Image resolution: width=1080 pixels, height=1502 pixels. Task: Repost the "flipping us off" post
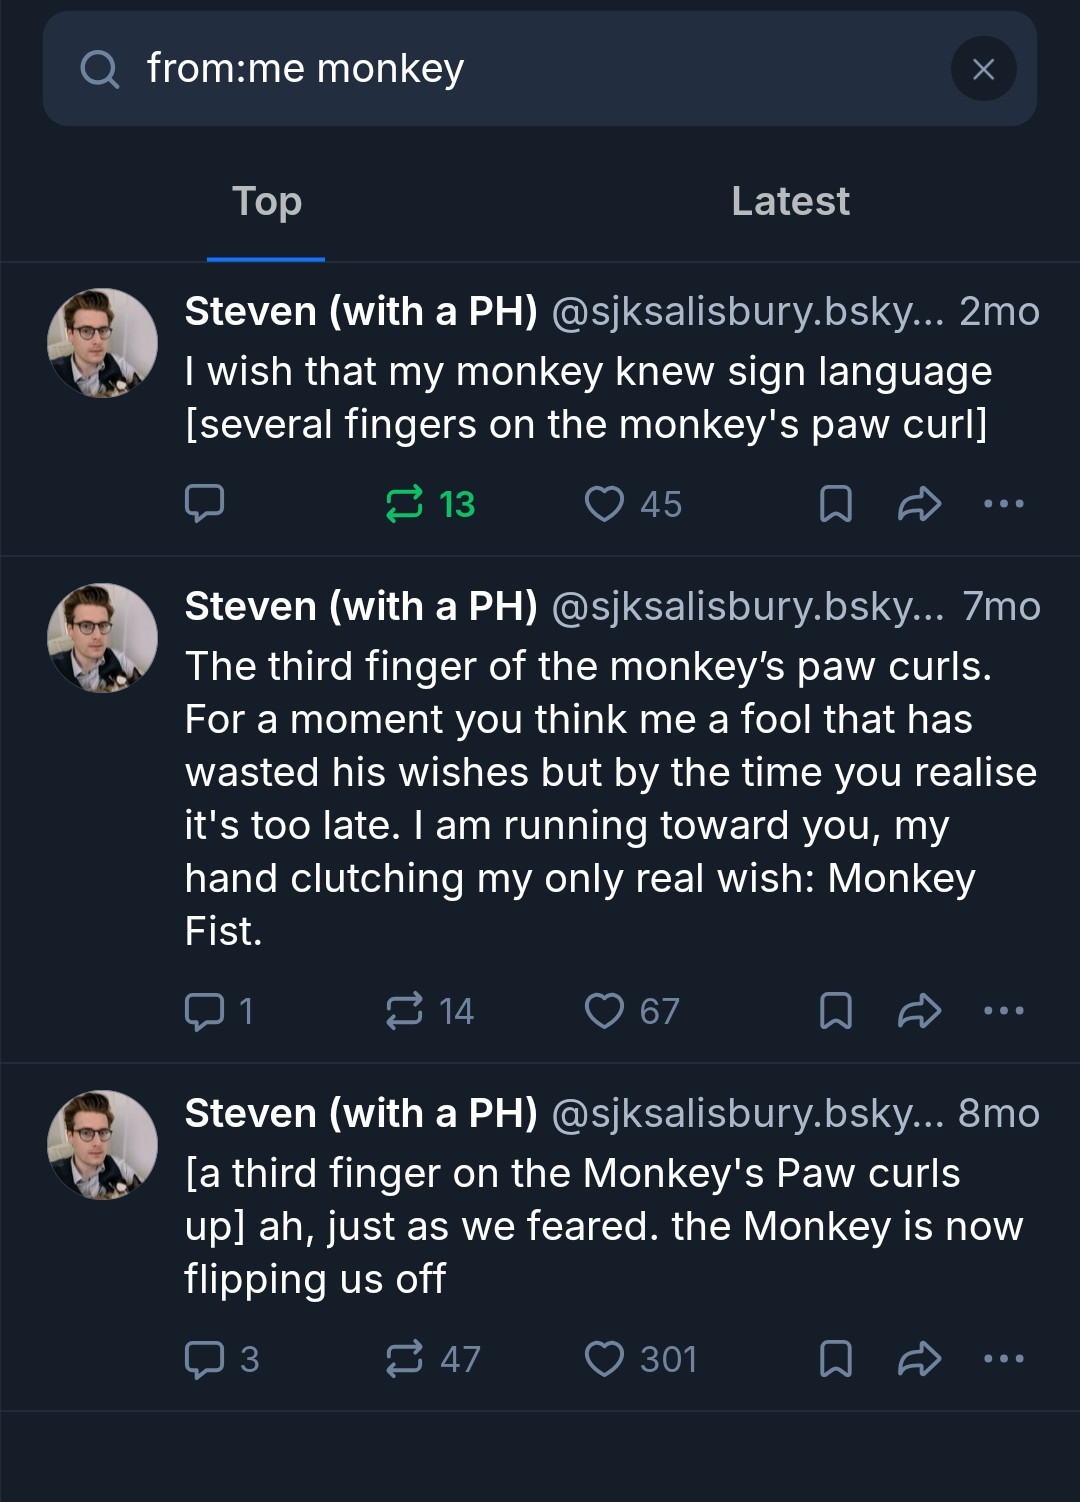click(405, 1359)
